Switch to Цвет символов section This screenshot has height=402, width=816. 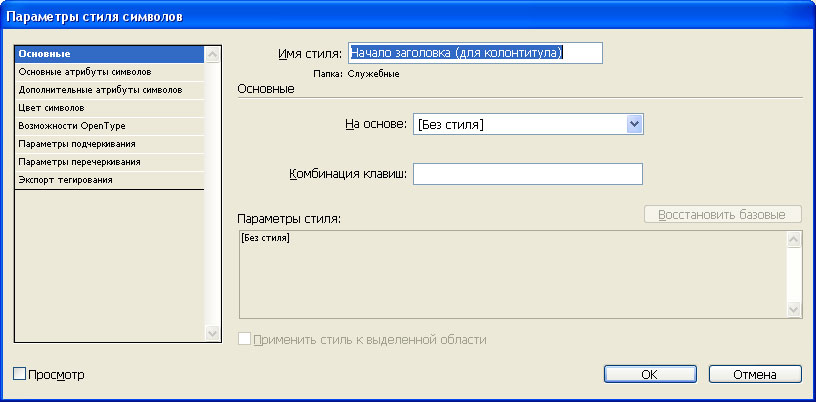[110, 108]
